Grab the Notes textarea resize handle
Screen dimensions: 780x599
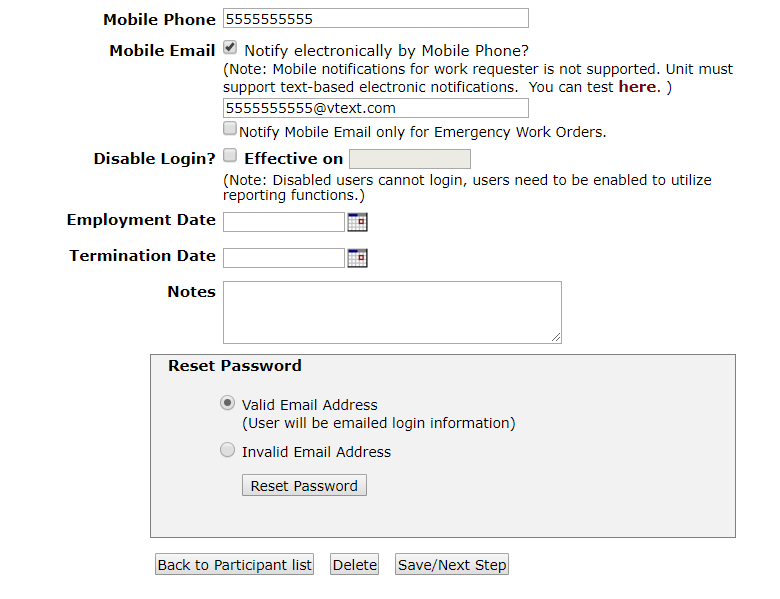tap(556, 338)
